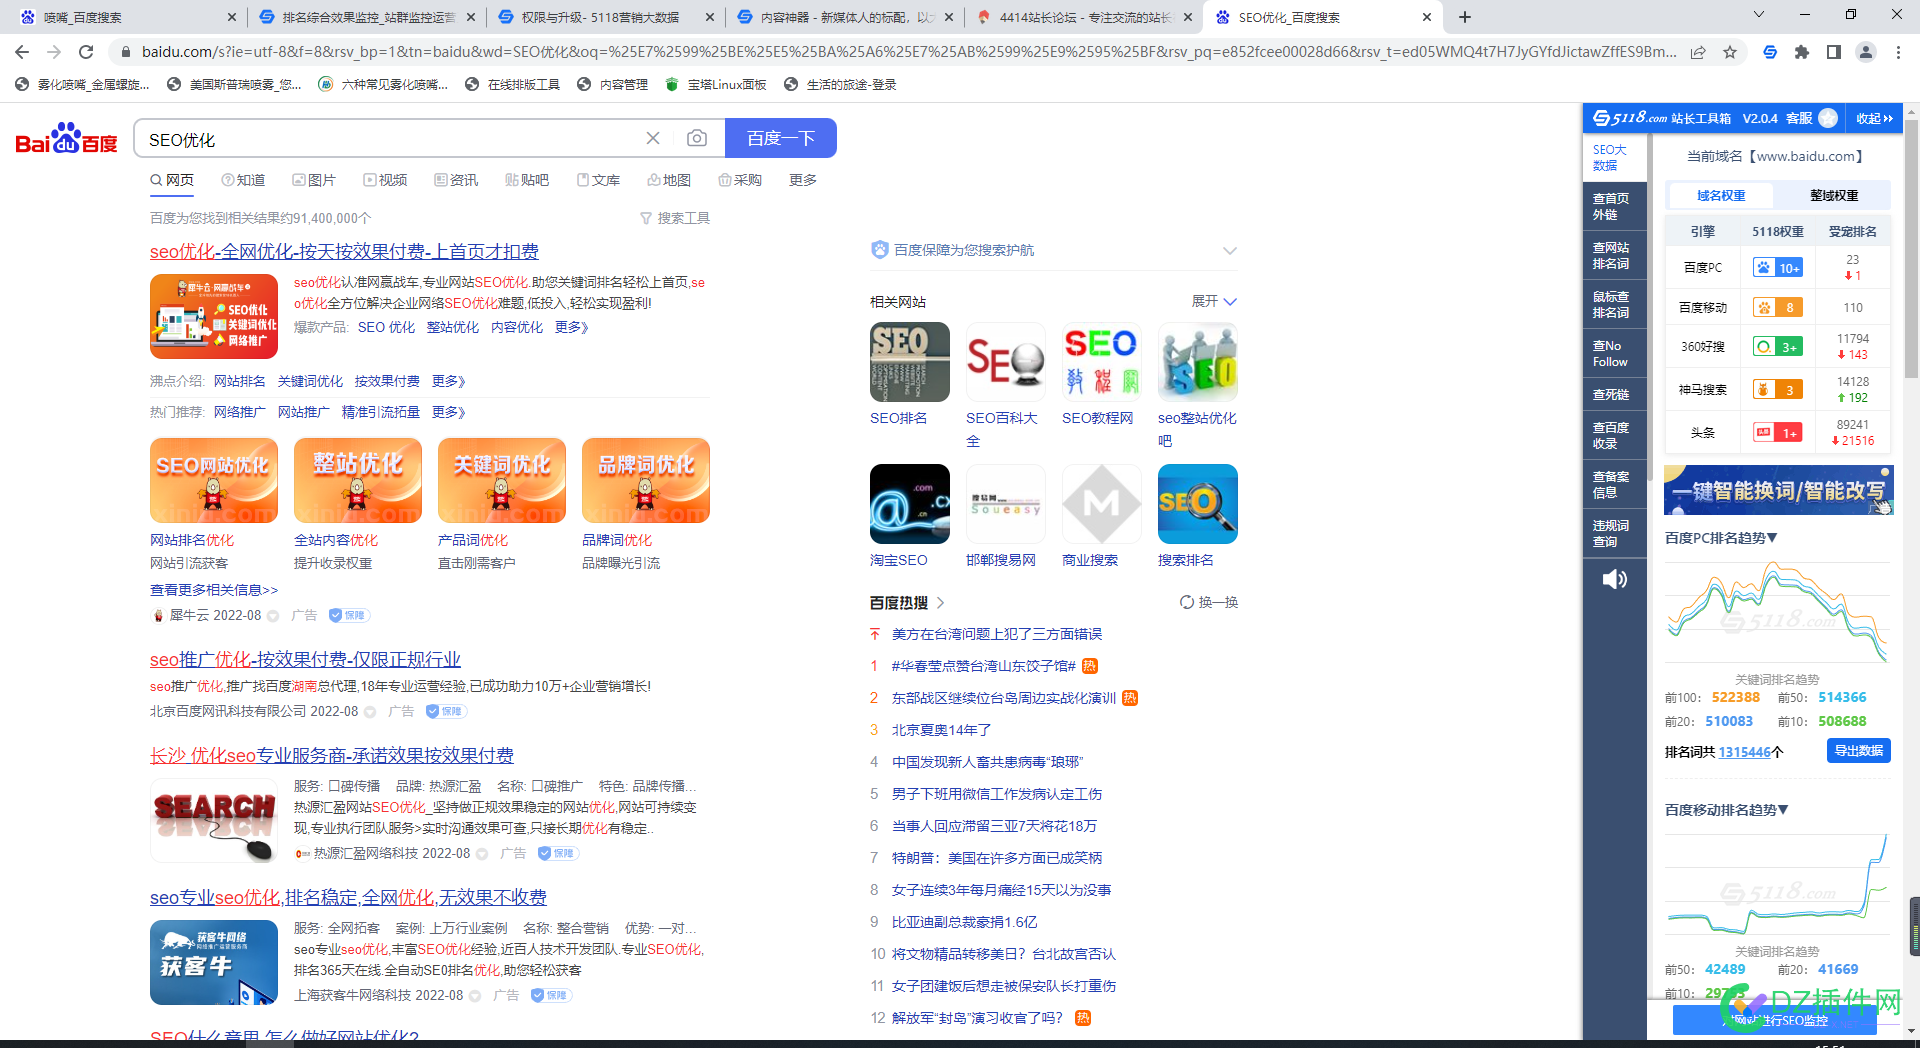Switch to 视频 search tab

click(385, 180)
